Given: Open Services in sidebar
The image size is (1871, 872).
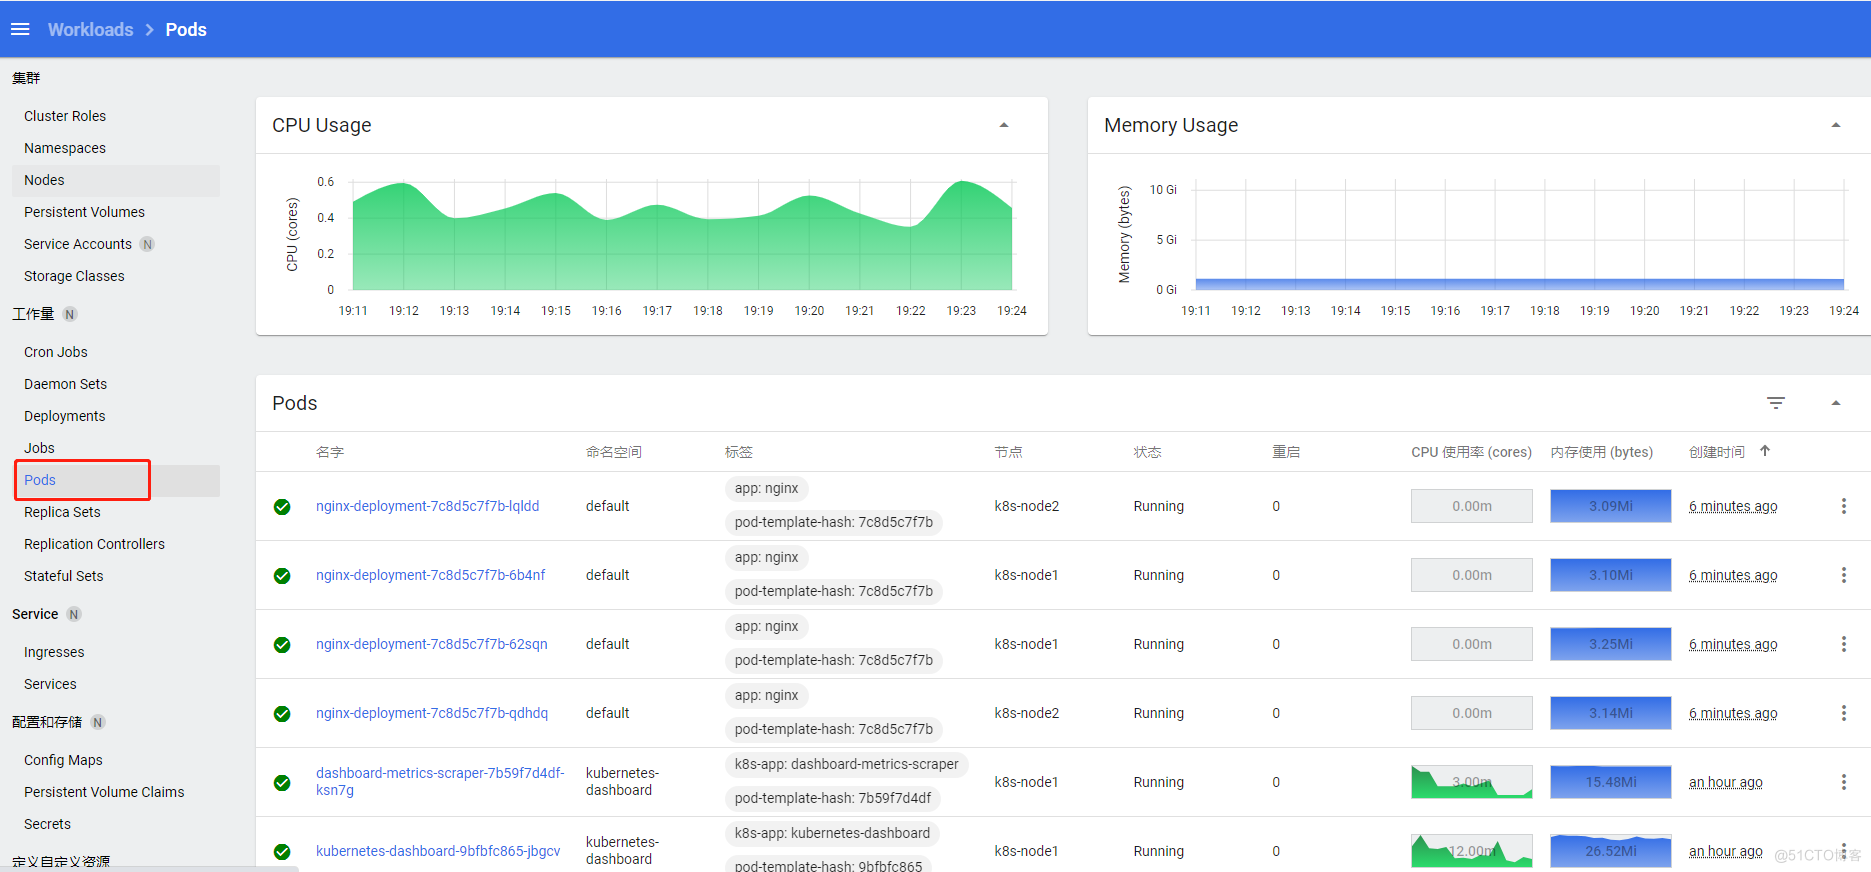Looking at the screenshot, I should click(50, 684).
